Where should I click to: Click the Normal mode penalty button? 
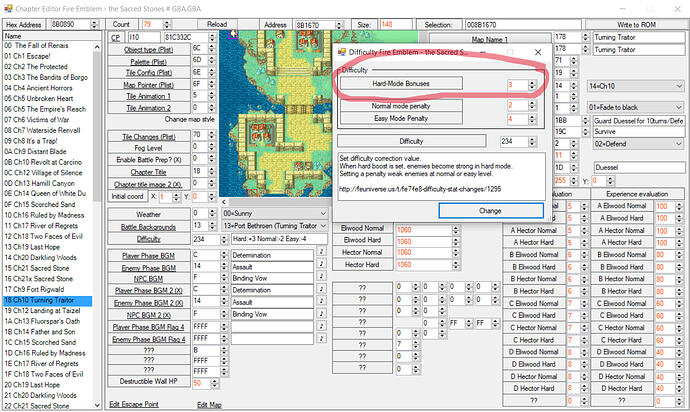point(401,106)
